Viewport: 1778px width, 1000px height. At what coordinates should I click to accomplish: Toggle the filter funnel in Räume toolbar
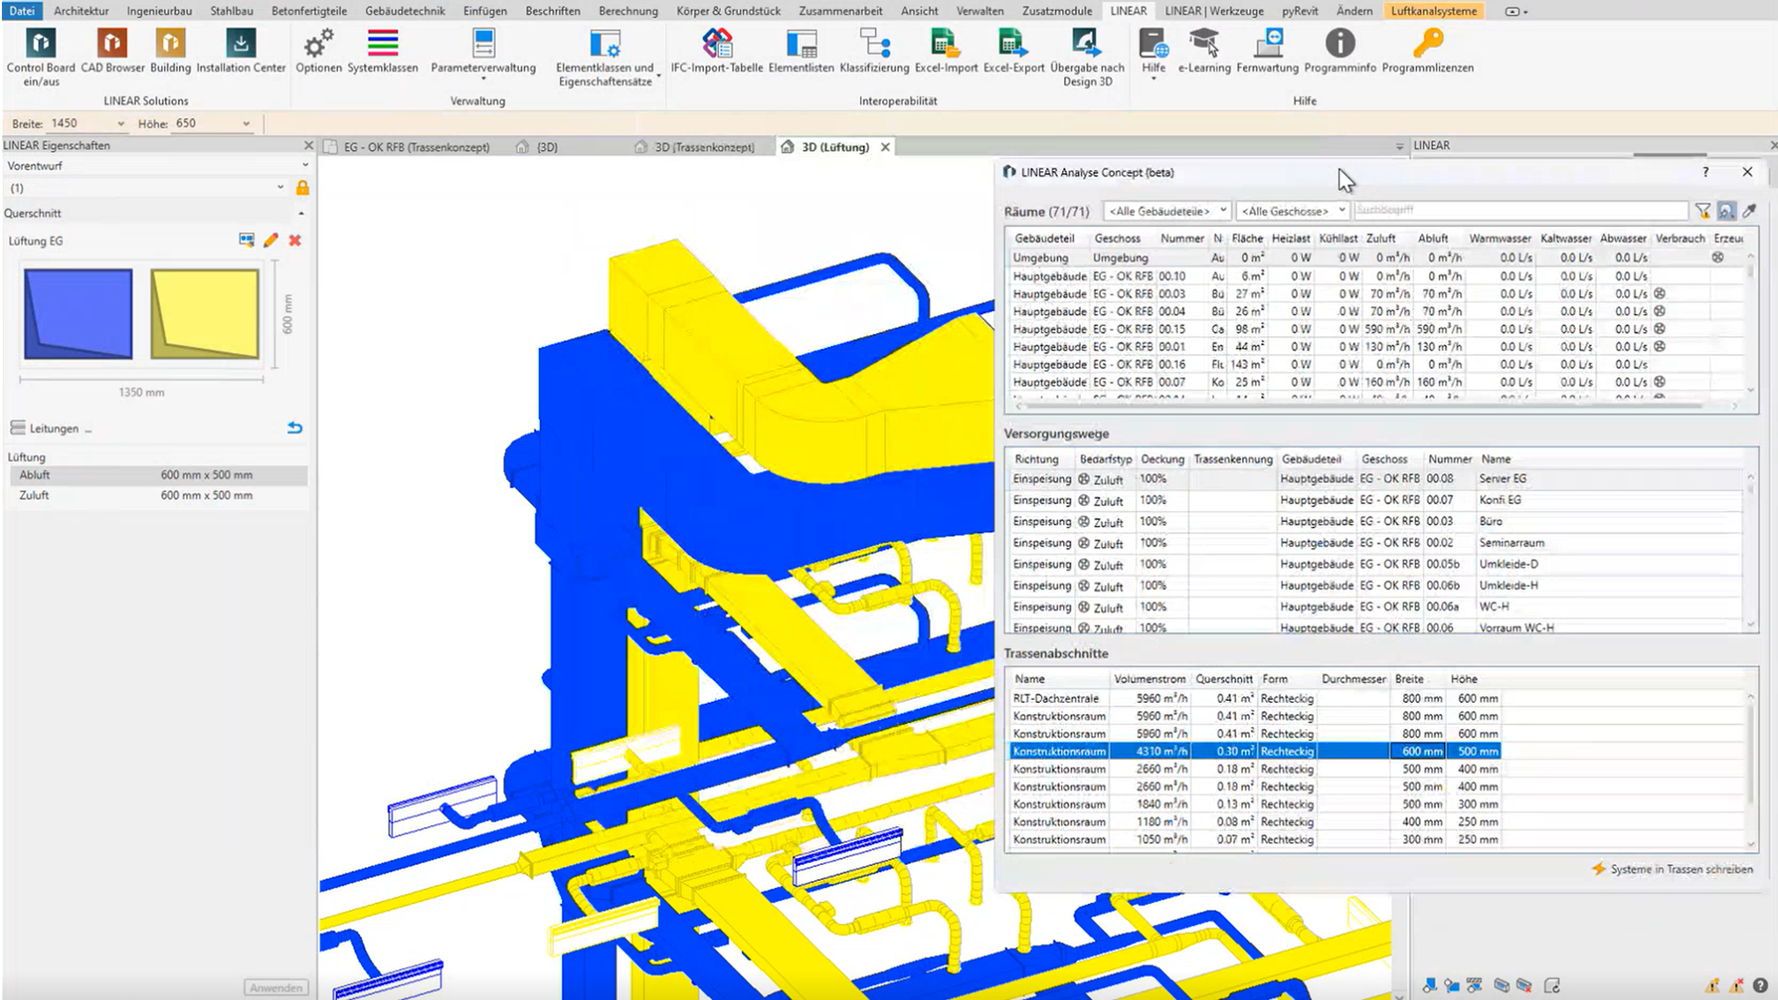[1702, 211]
